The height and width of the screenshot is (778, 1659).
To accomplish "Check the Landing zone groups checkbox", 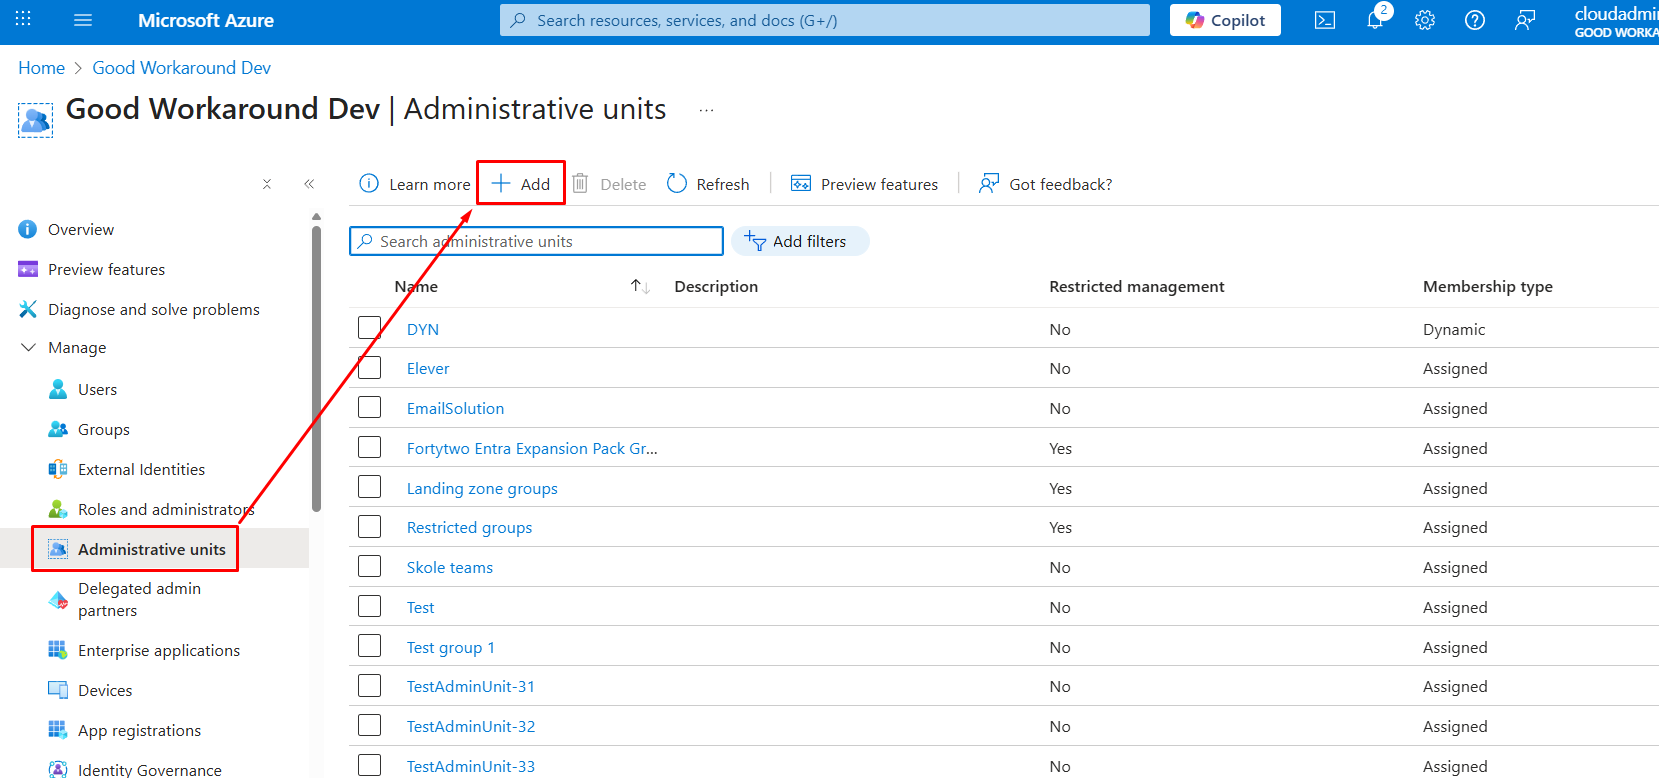I will pyautogui.click(x=370, y=487).
